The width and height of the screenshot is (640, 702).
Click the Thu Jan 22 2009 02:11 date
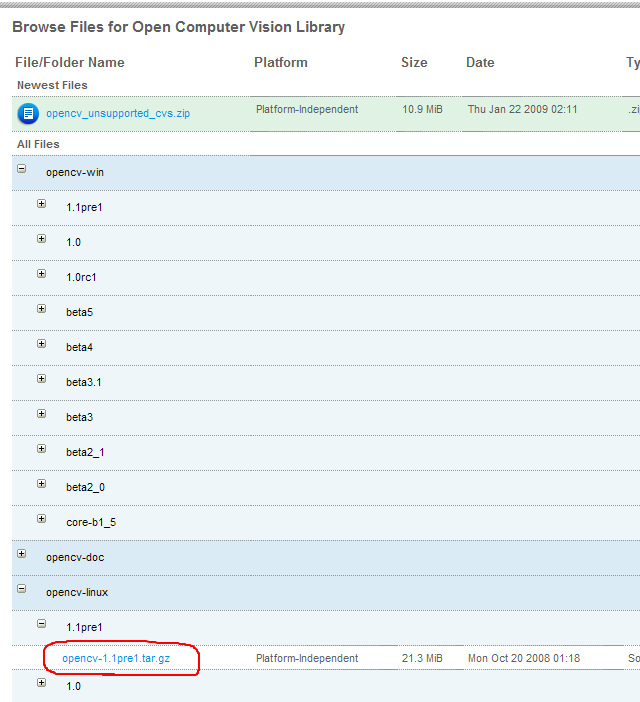click(523, 109)
